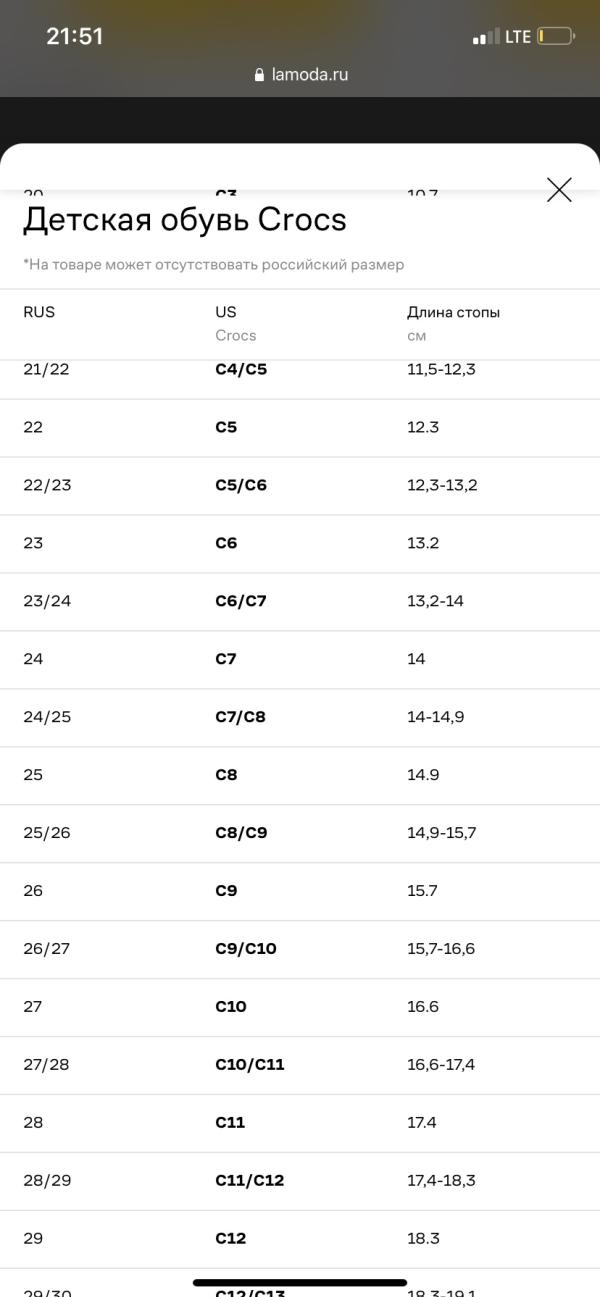The width and height of the screenshot is (600, 1297).
Task: Tap the 18.3 foot length value
Action: click(x=423, y=1238)
